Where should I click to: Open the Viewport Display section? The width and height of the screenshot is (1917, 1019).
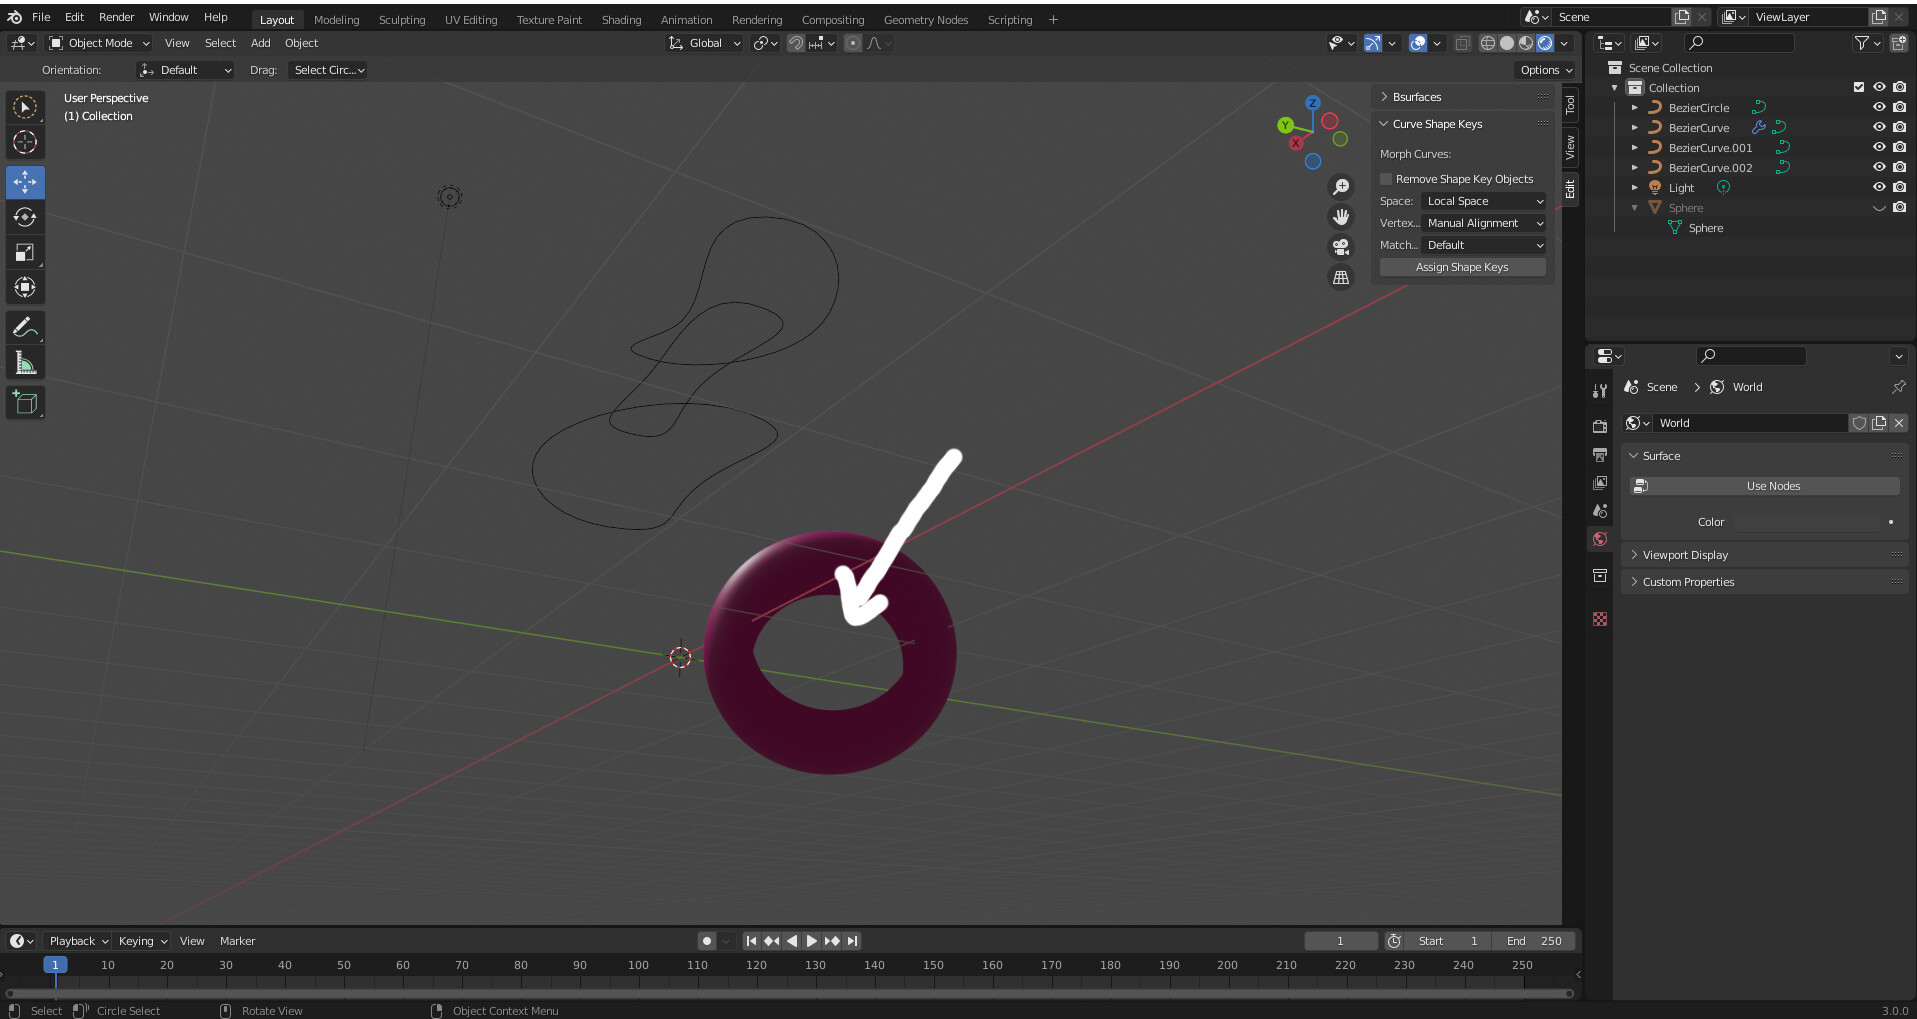1687,554
